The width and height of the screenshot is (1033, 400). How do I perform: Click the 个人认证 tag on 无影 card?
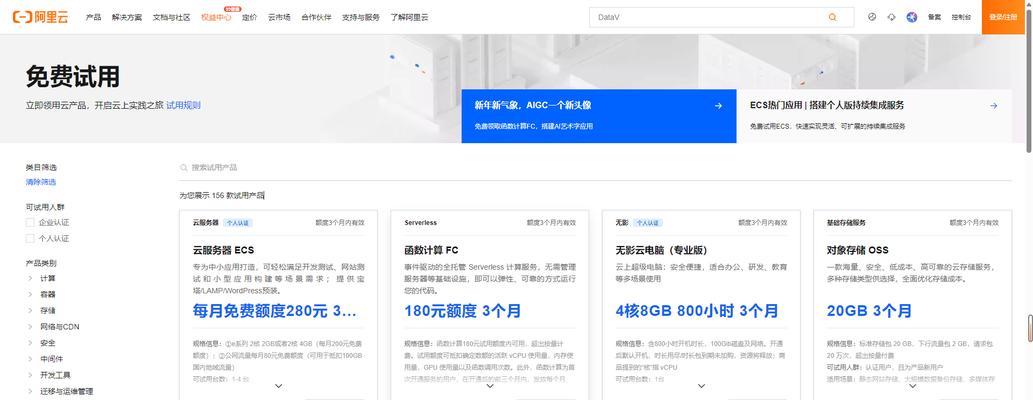648,223
